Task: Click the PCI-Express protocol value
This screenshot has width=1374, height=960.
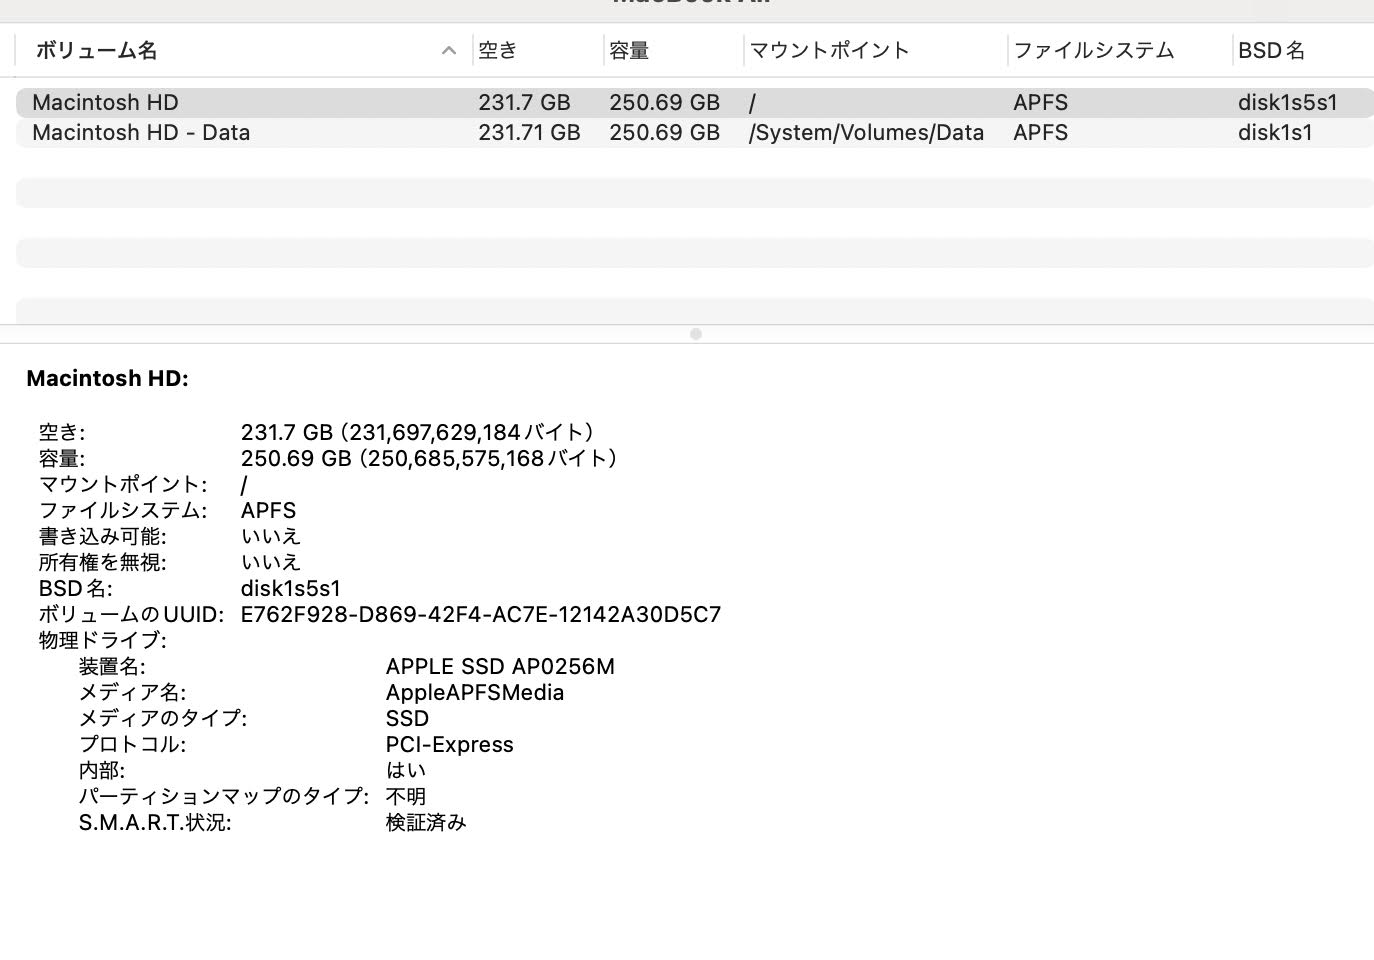Action: coord(449,744)
